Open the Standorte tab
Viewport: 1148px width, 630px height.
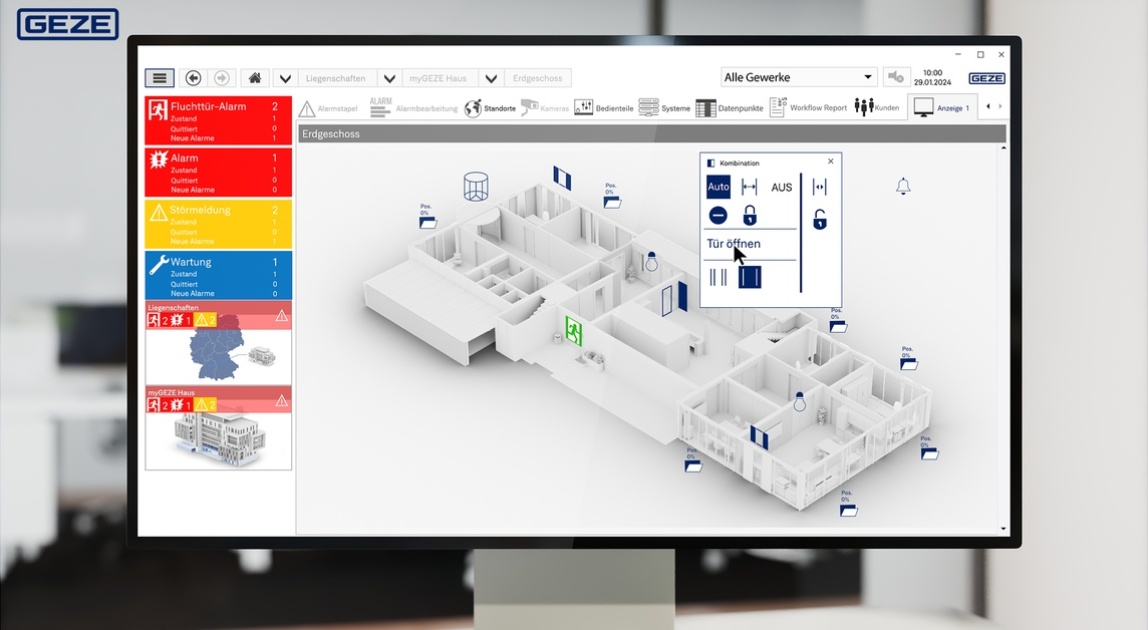click(491, 108)
